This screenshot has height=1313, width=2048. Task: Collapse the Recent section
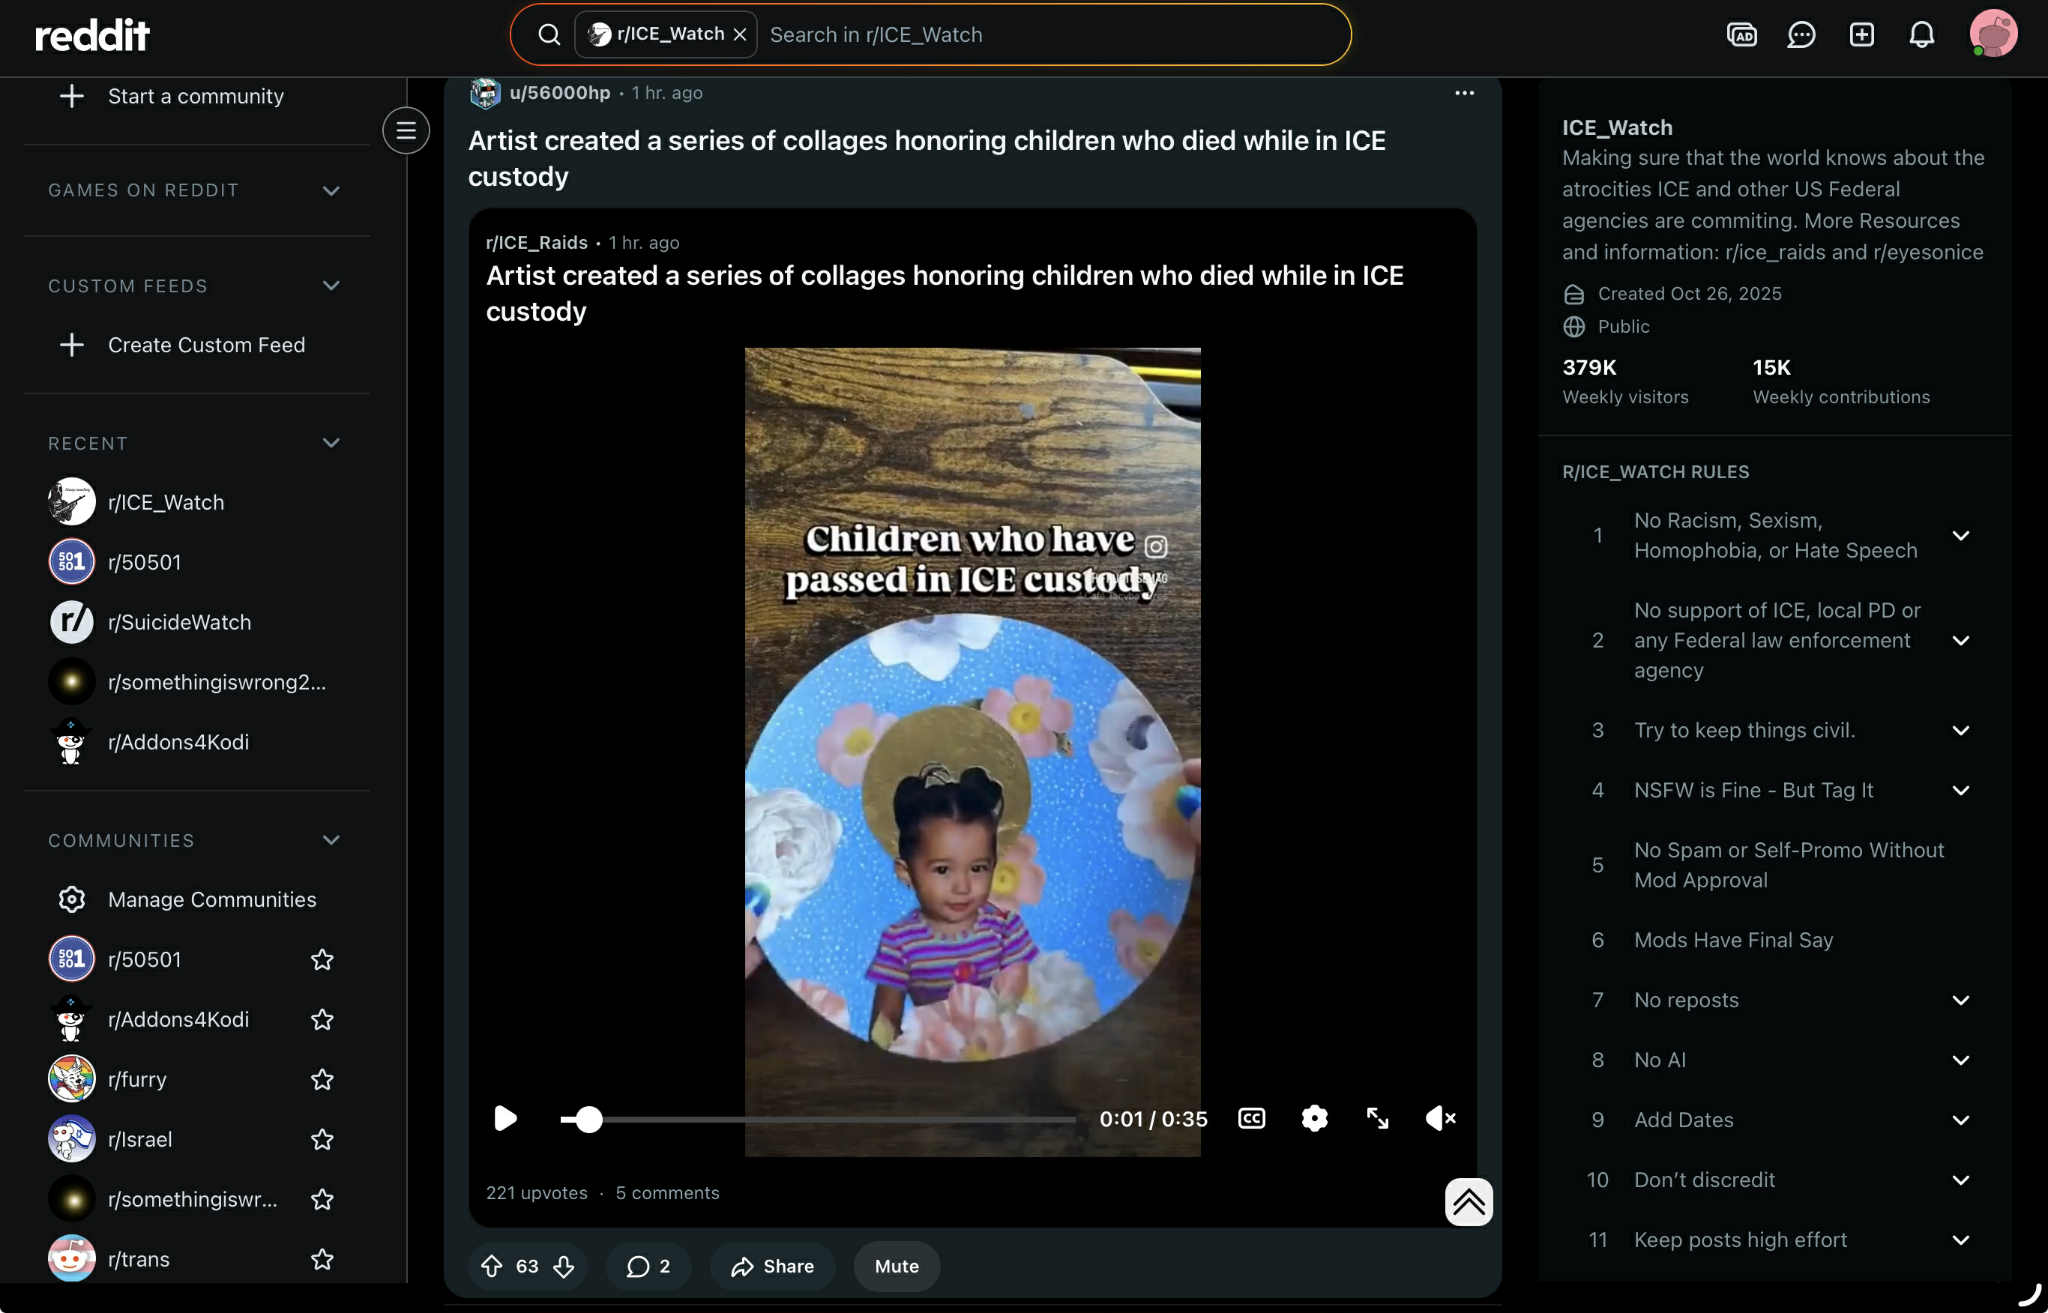pyautogui.click(x=331, y=443)
